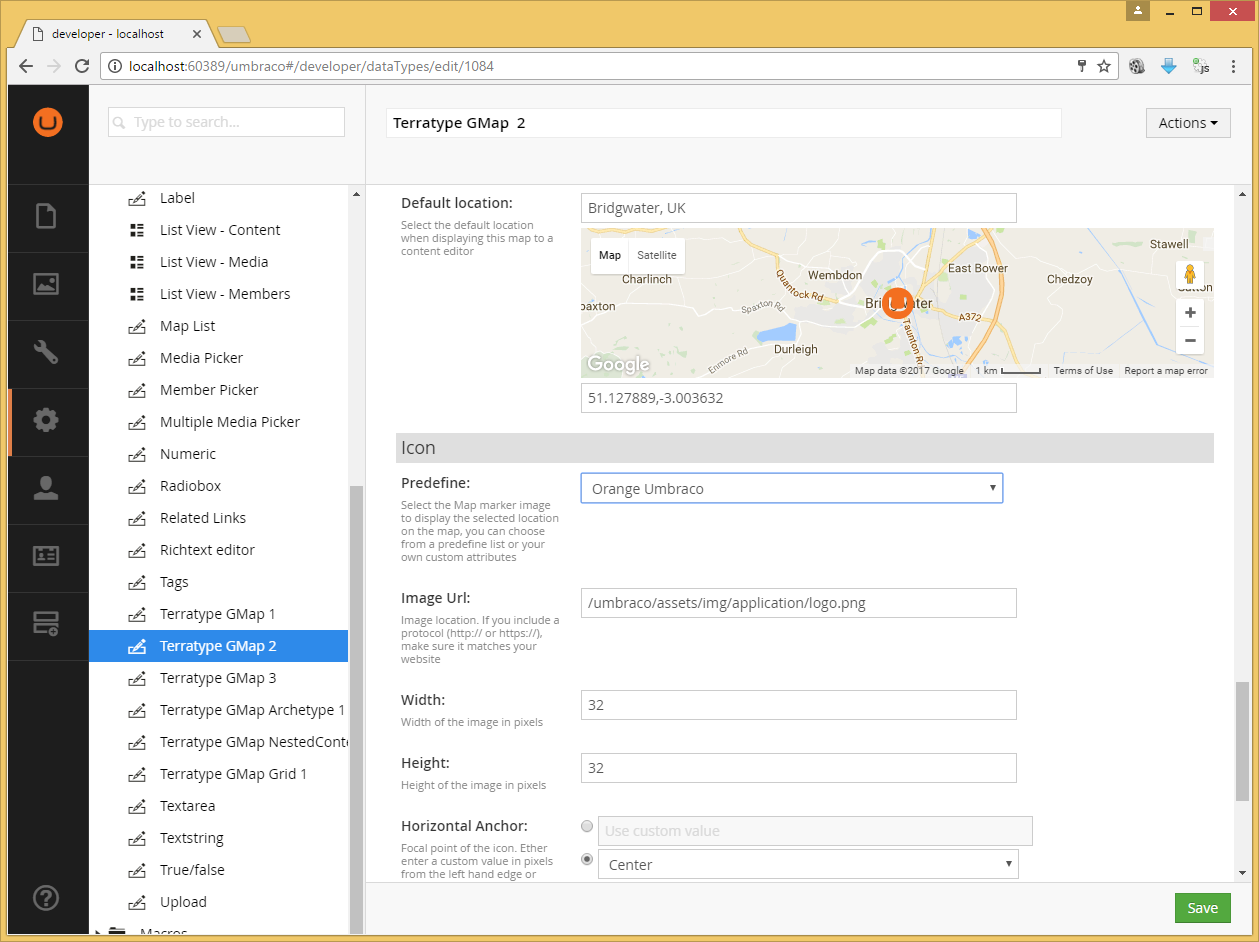Click the Google logo on the map

tap(618, 364)
